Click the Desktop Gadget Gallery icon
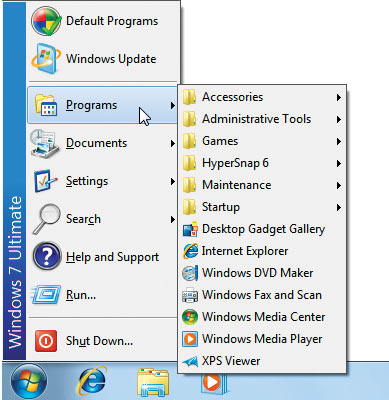 click(190, 229)
